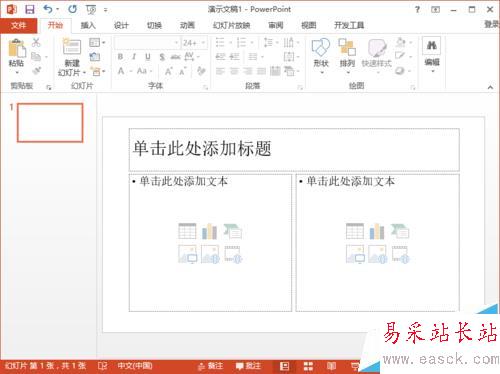Align text right

point(248,71)
